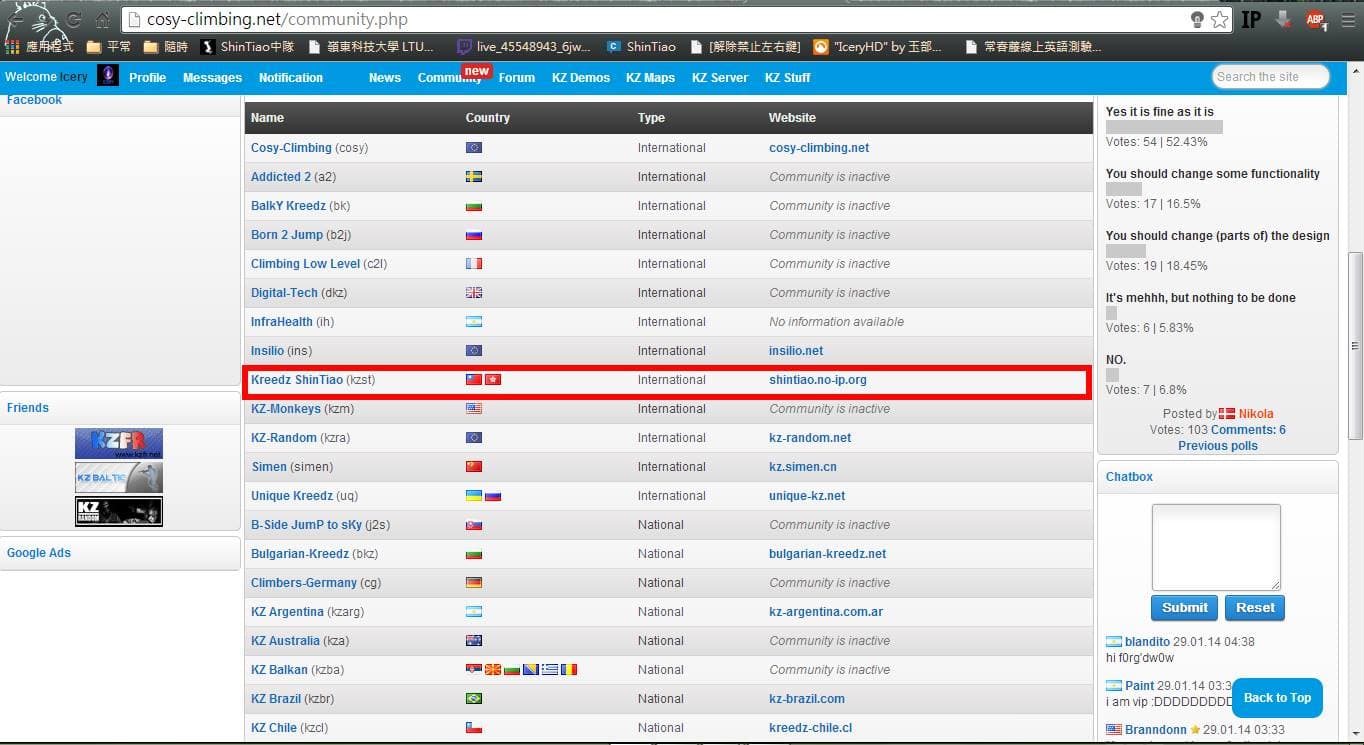Click inside the Chatbox message textarea
The width and height of the screenshot is (1364, 745).
coord(1216,547)
